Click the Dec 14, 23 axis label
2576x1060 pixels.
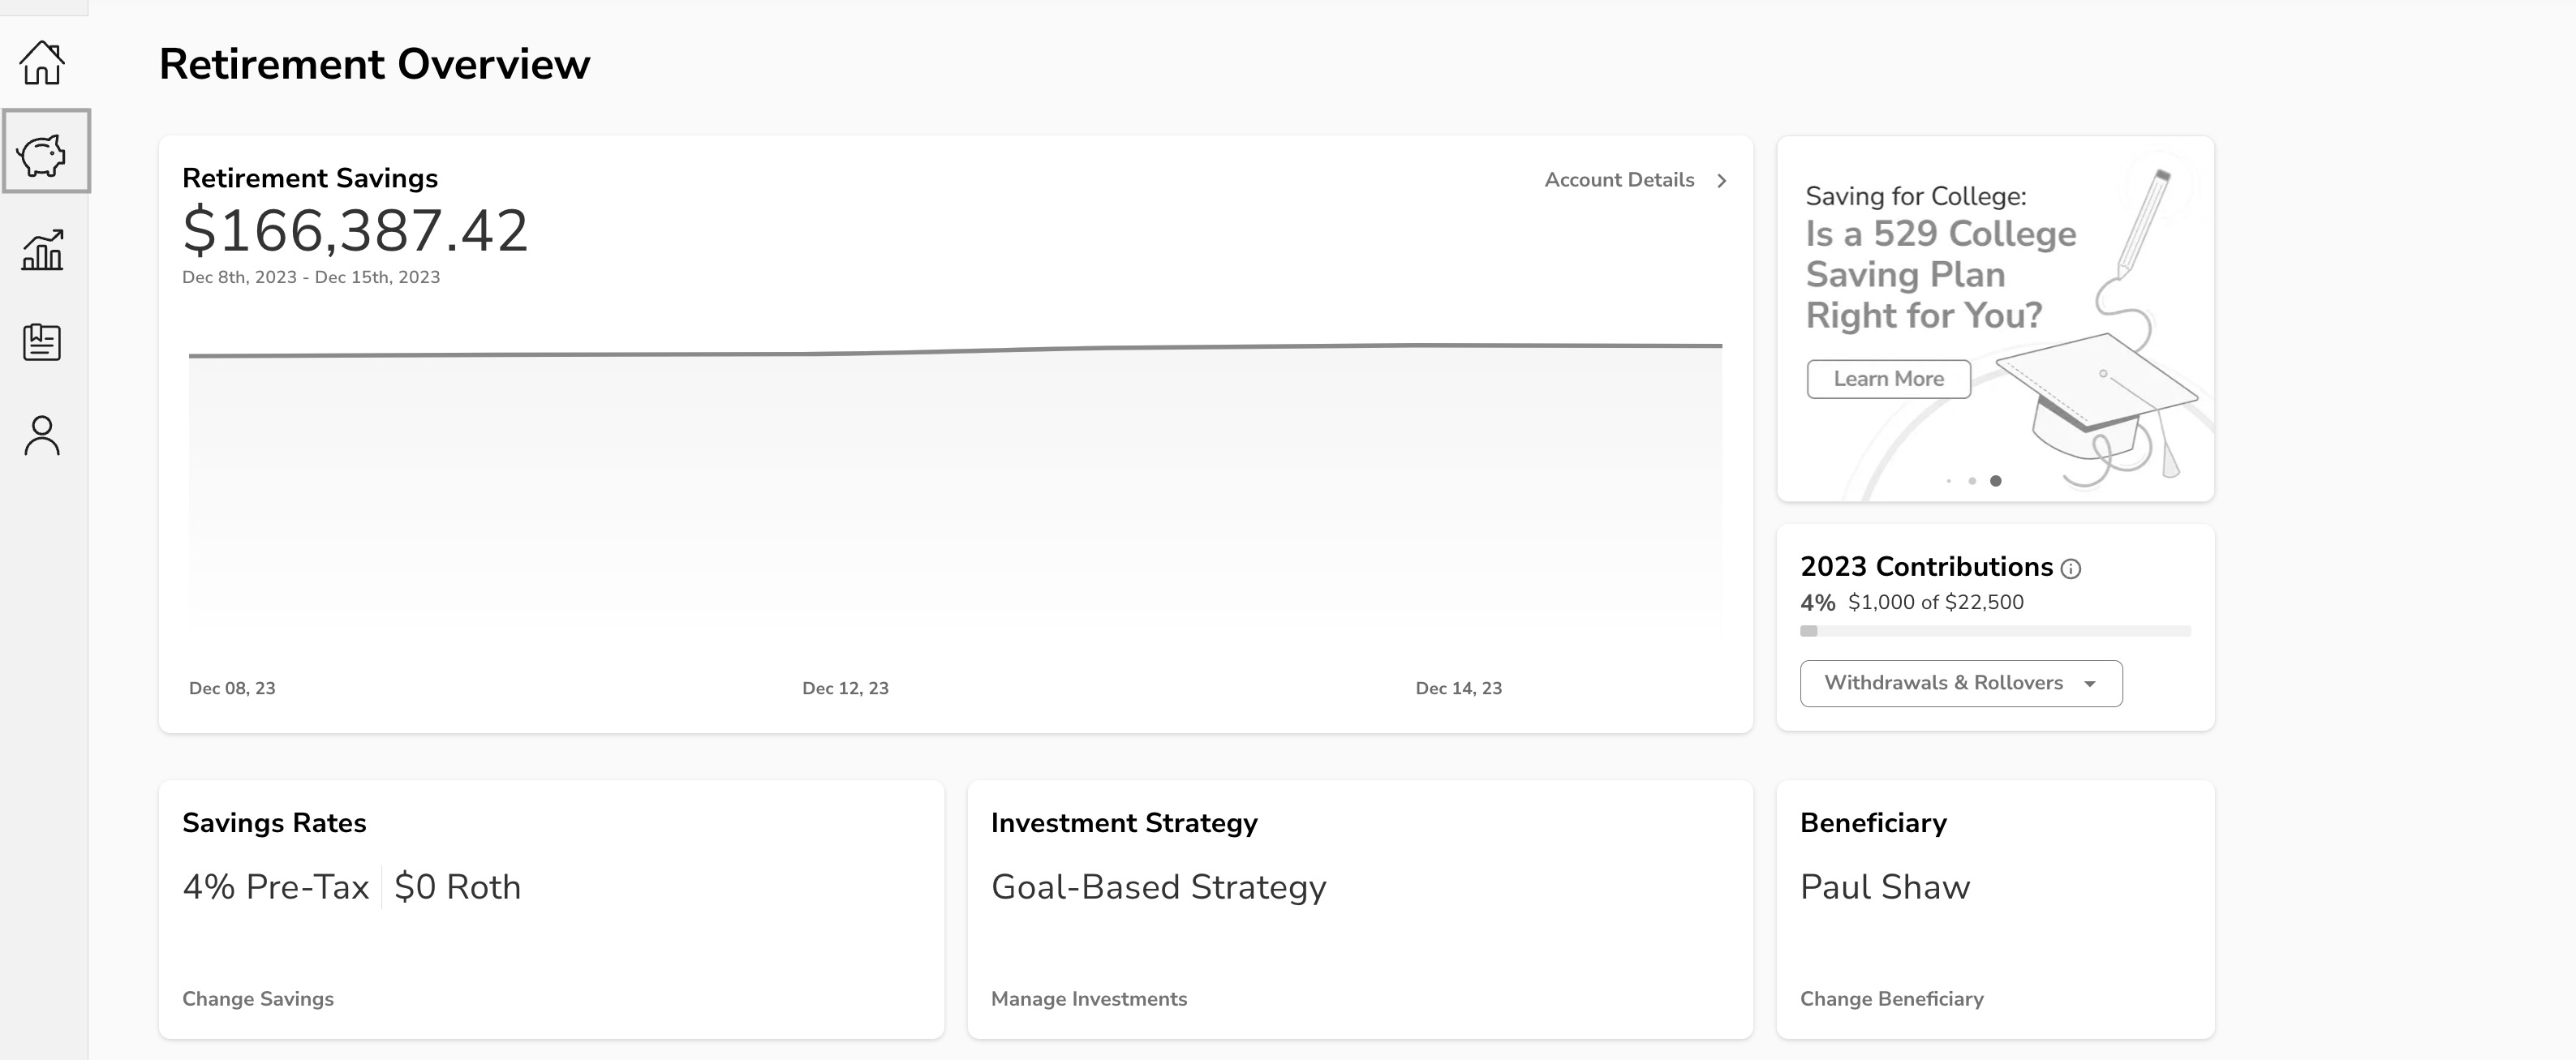pyautogui.click(x=1458, y=688)
